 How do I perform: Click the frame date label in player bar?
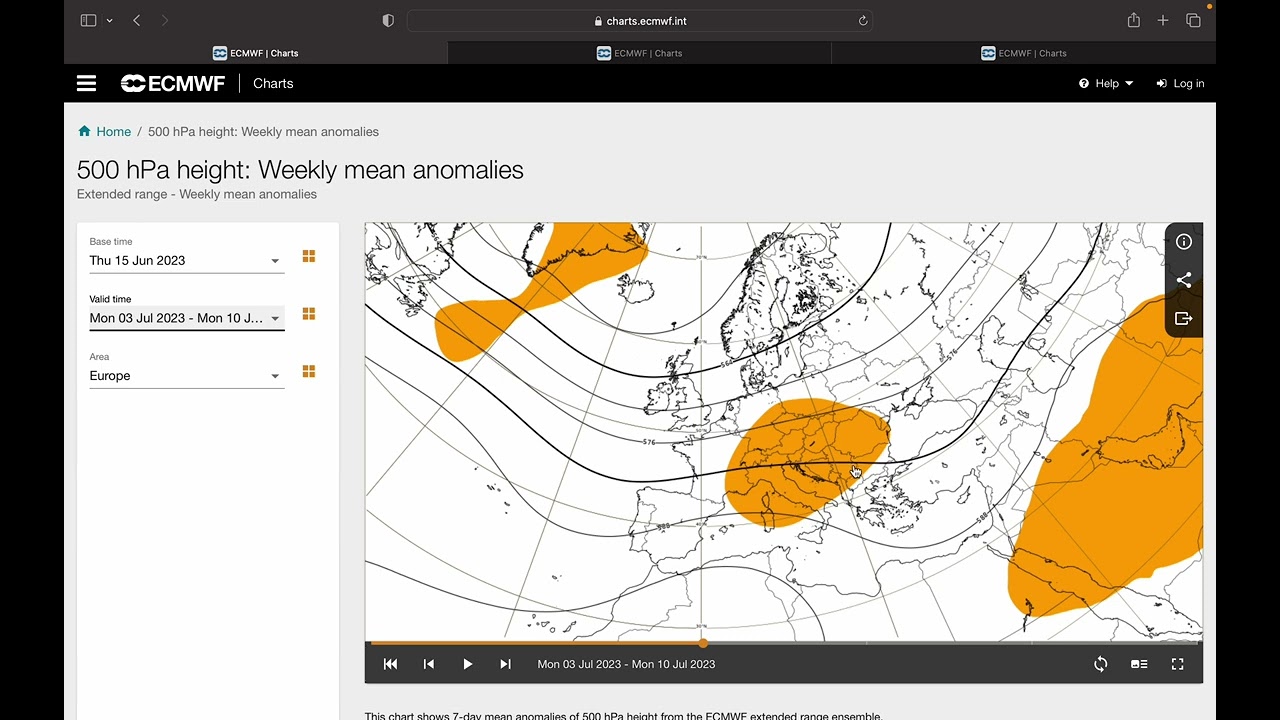tap(626, 664)
